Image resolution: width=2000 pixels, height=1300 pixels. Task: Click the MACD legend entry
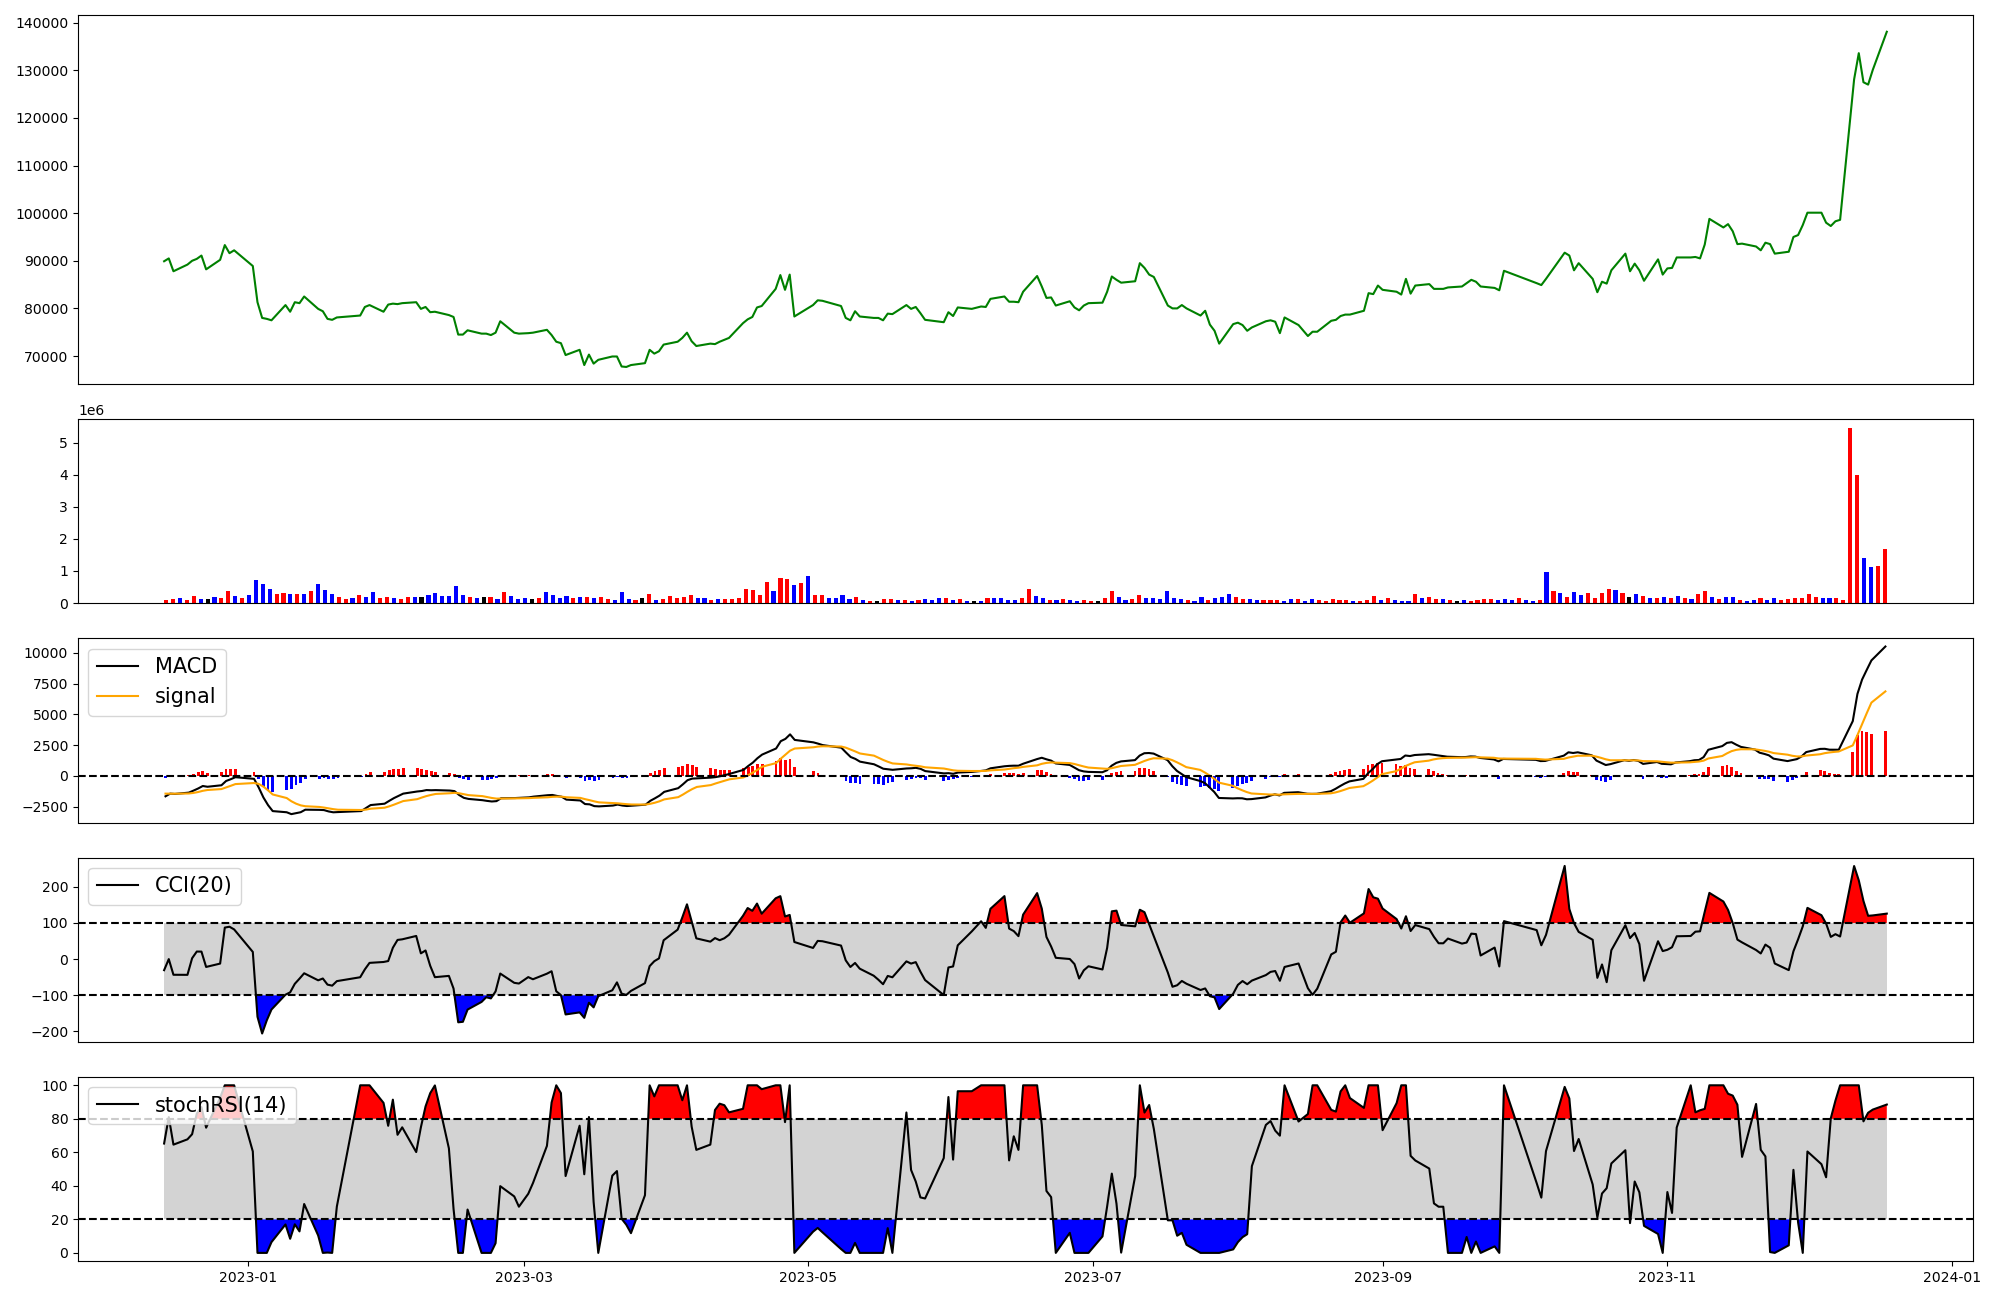coord(185,666)
